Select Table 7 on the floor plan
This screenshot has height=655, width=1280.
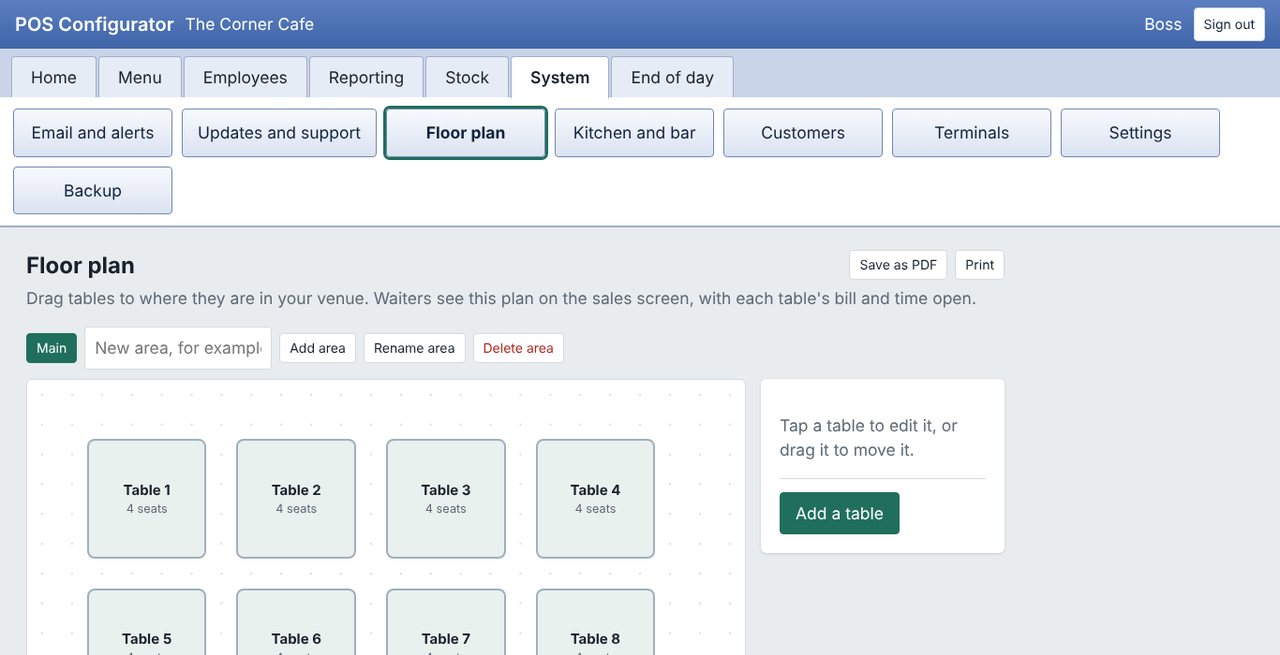[x=446, y=622]
